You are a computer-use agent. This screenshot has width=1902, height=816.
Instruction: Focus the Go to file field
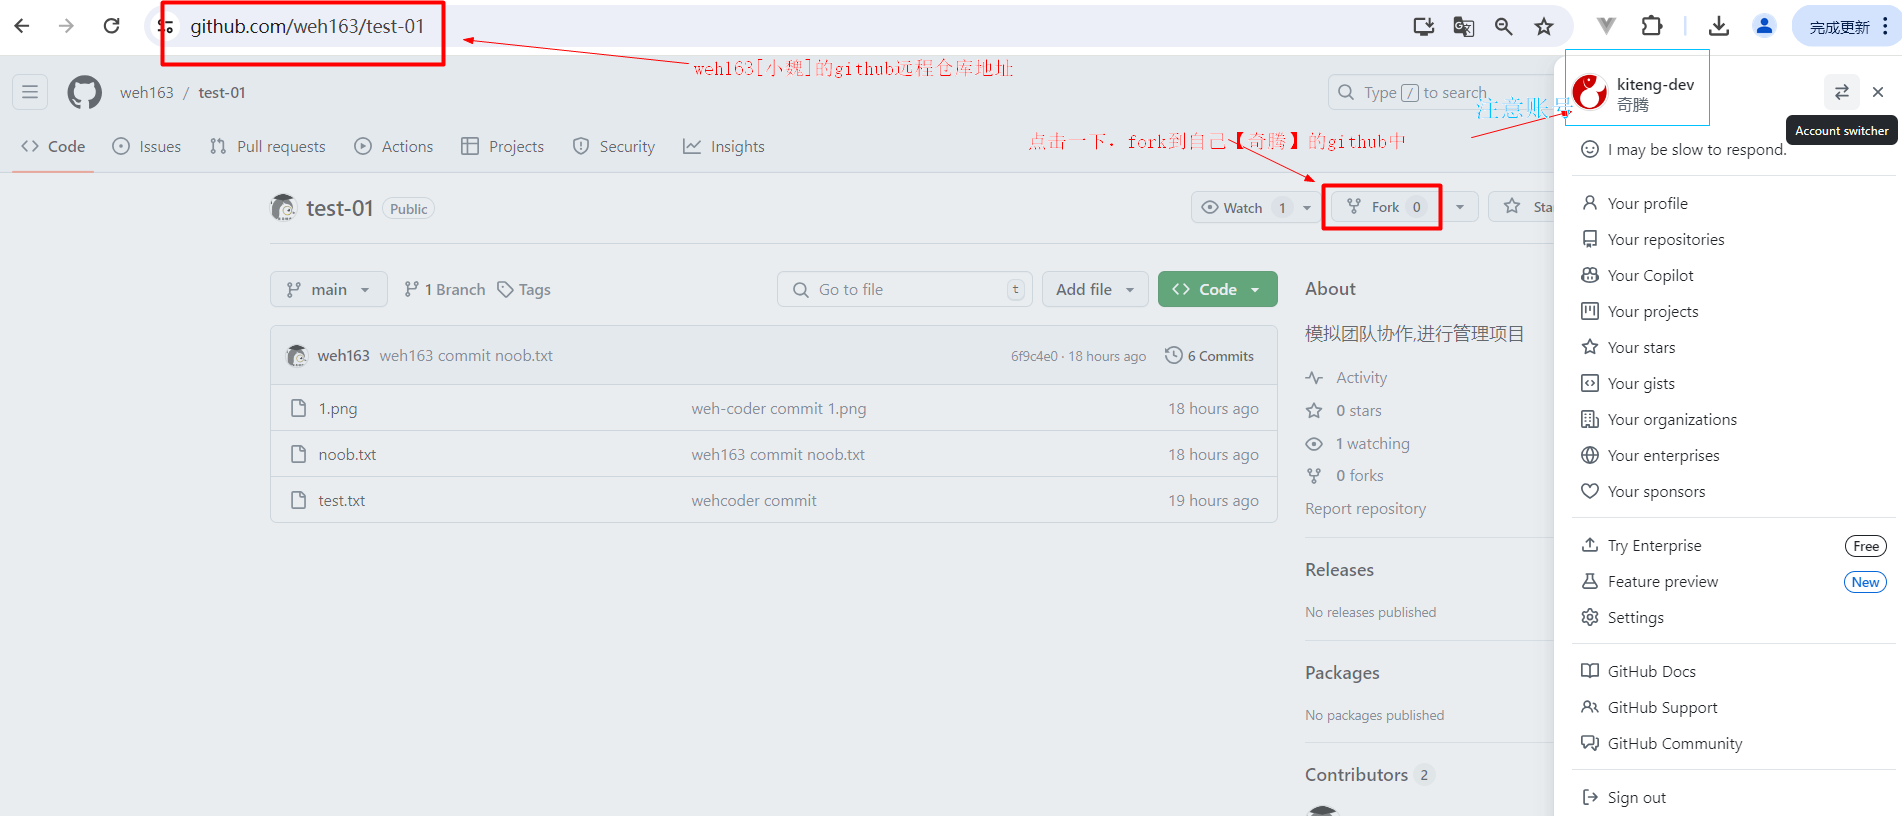(x=905, y=289)
